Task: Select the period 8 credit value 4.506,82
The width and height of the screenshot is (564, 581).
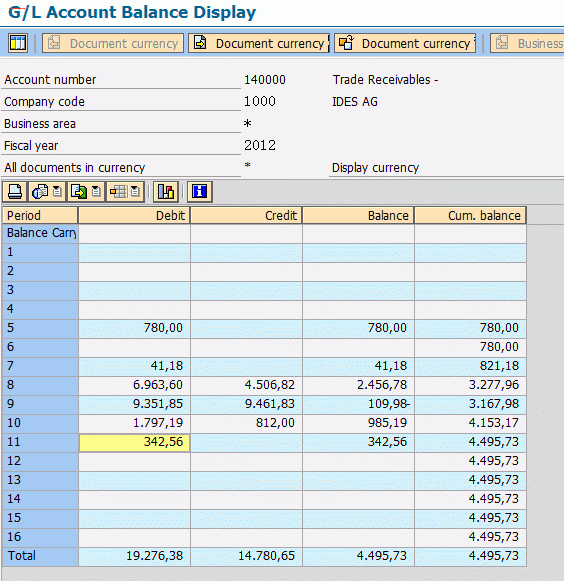Action: pos(246,385)
